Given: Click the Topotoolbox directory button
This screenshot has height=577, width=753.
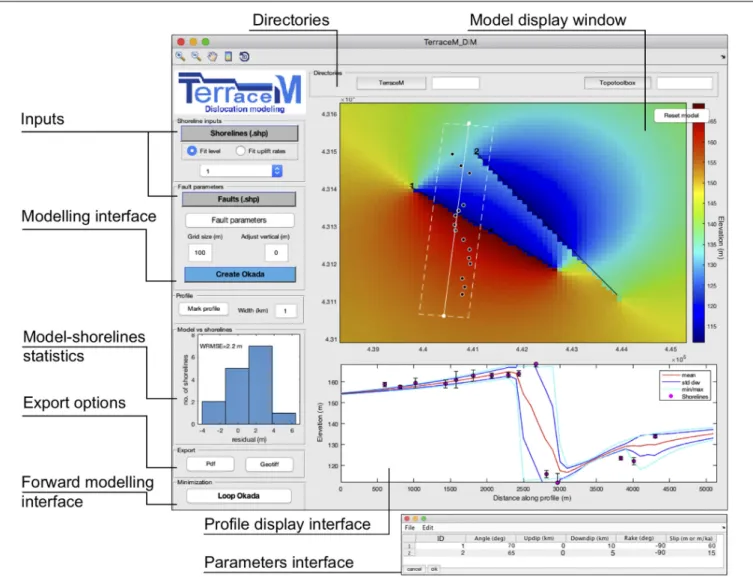Looking at the screenshot, I should (617, 83).
